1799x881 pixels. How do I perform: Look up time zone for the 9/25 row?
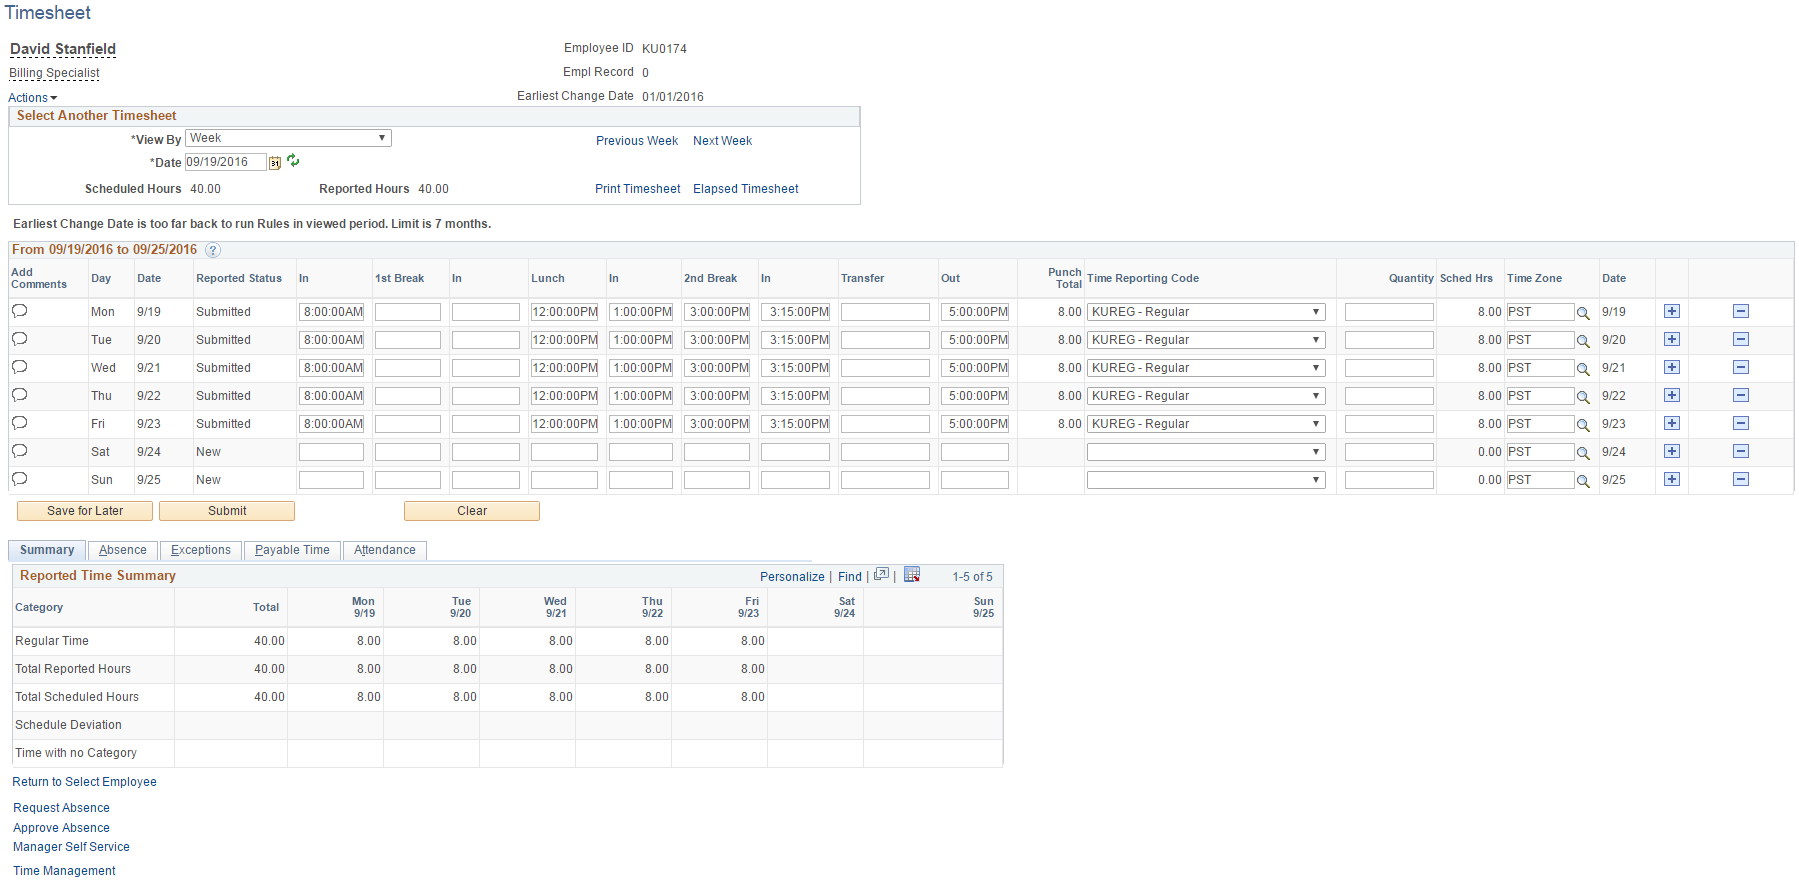[x=1583, y=481]
